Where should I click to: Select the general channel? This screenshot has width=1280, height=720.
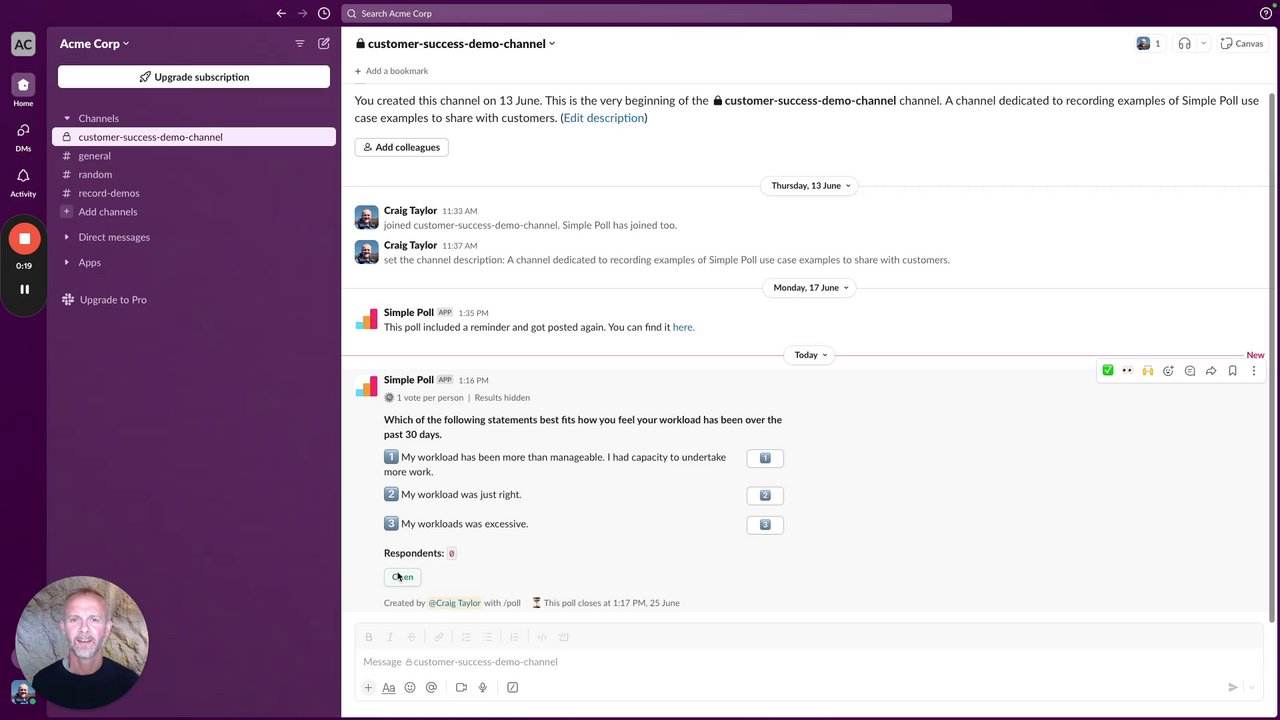click(194, 156)
